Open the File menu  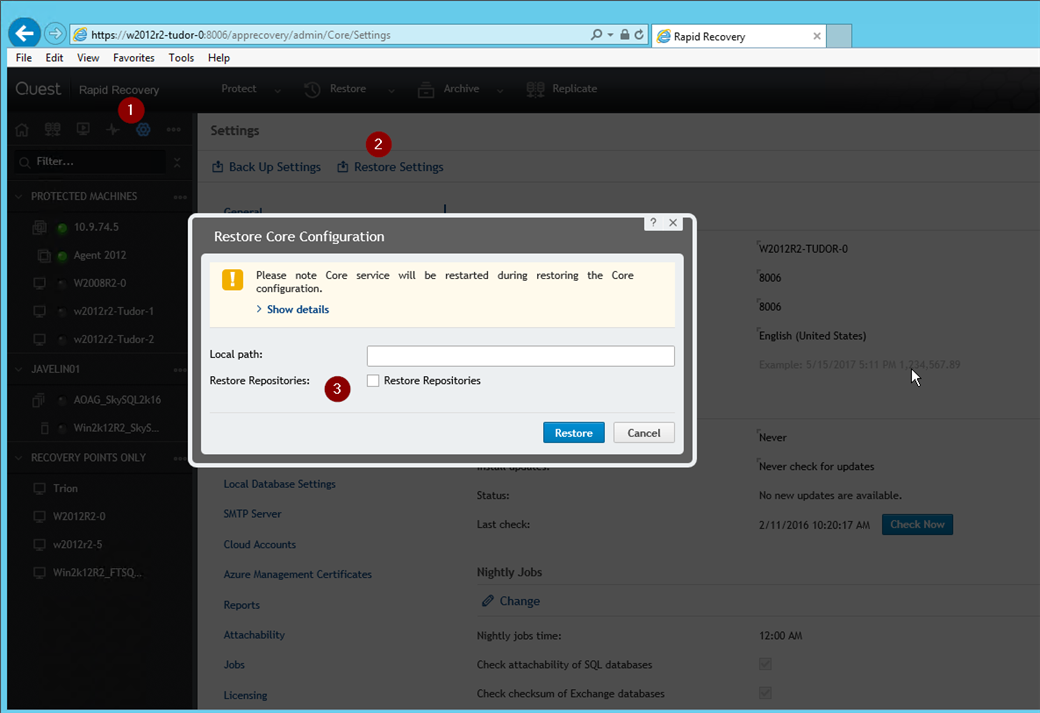coord(24,58)
